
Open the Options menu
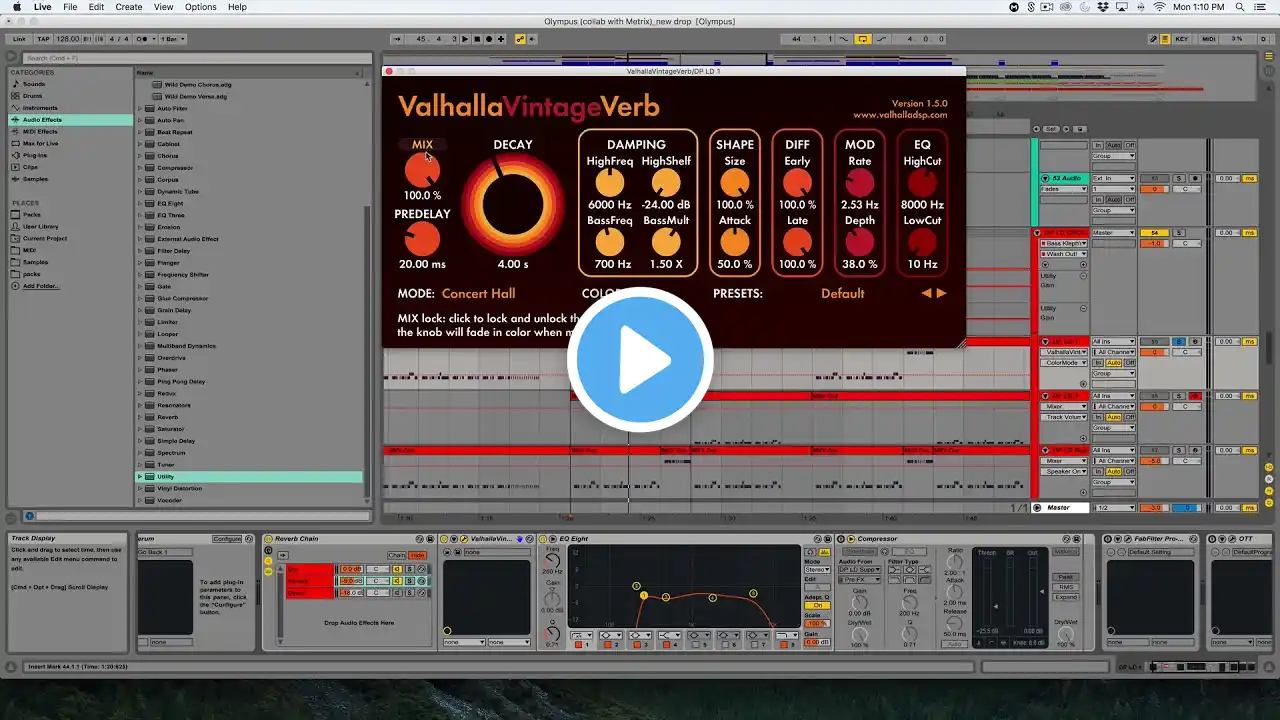(x=200, y=7)
